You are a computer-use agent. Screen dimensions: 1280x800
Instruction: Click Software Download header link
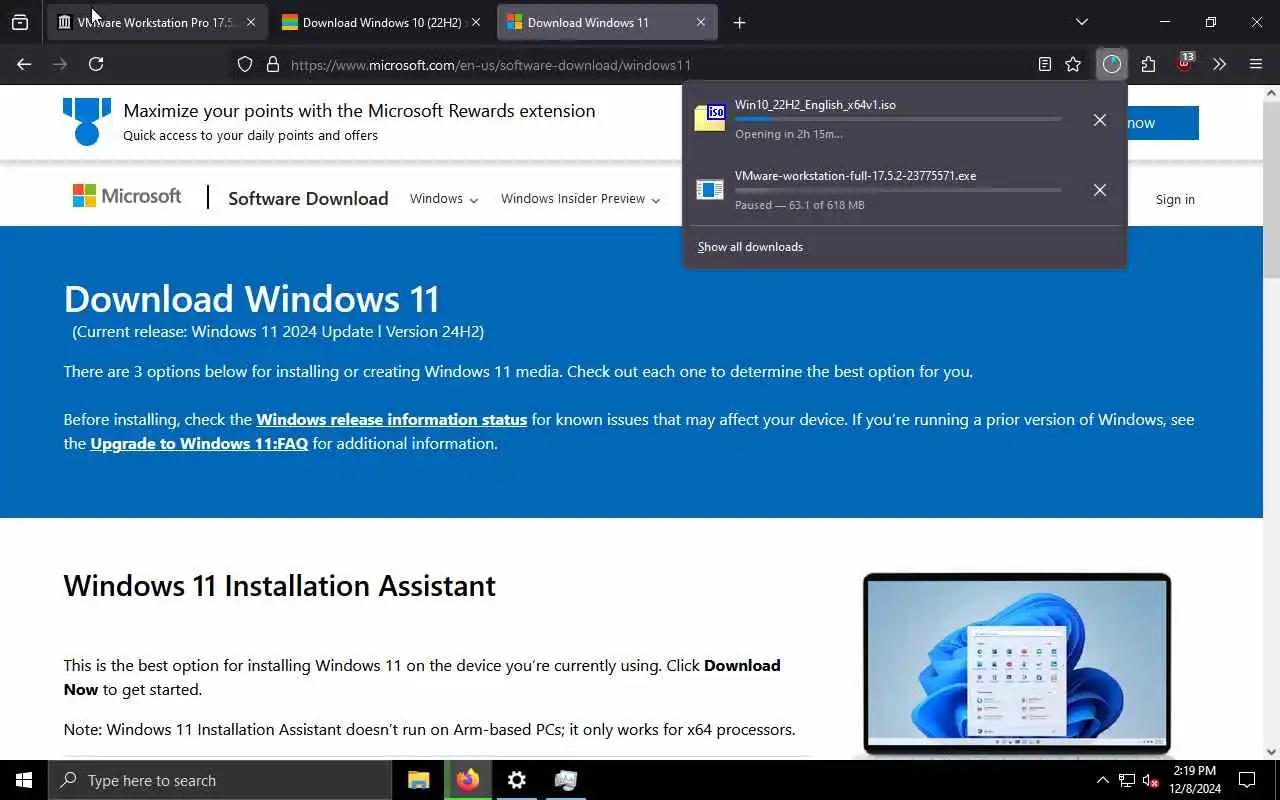click(x=308, y=198)
